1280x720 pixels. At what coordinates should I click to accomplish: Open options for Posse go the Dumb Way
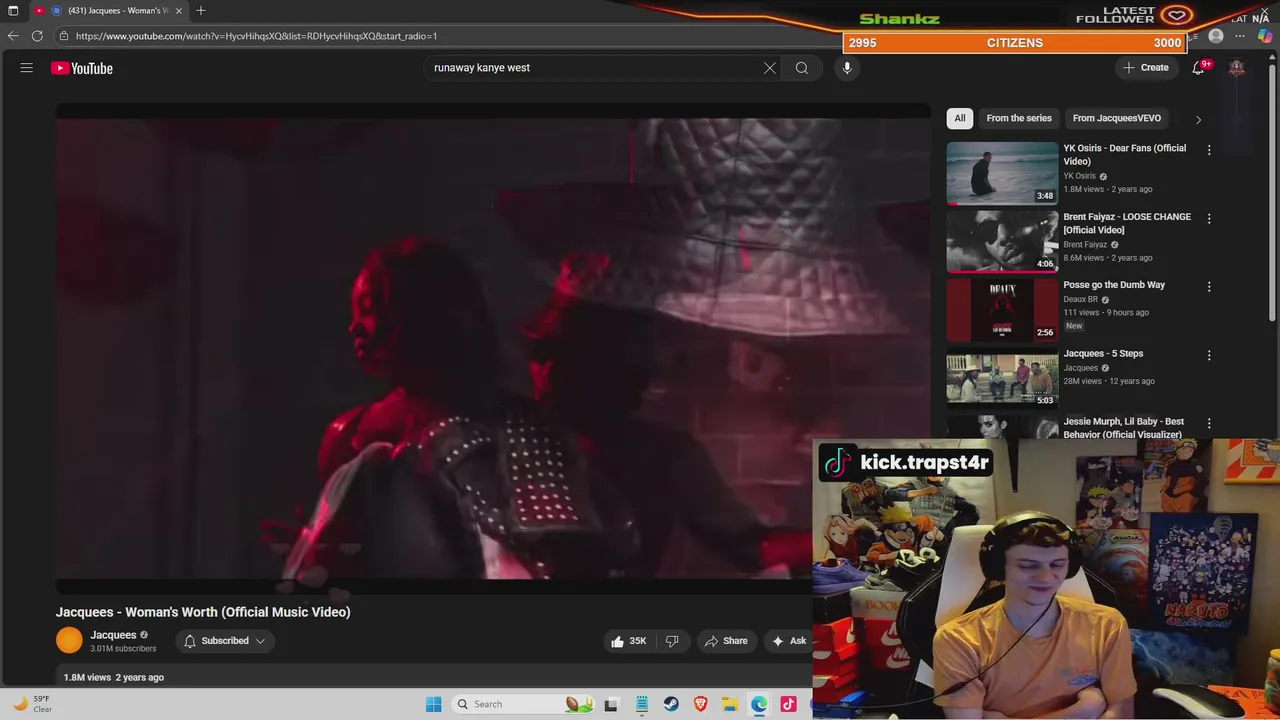tap(1209, 287)
